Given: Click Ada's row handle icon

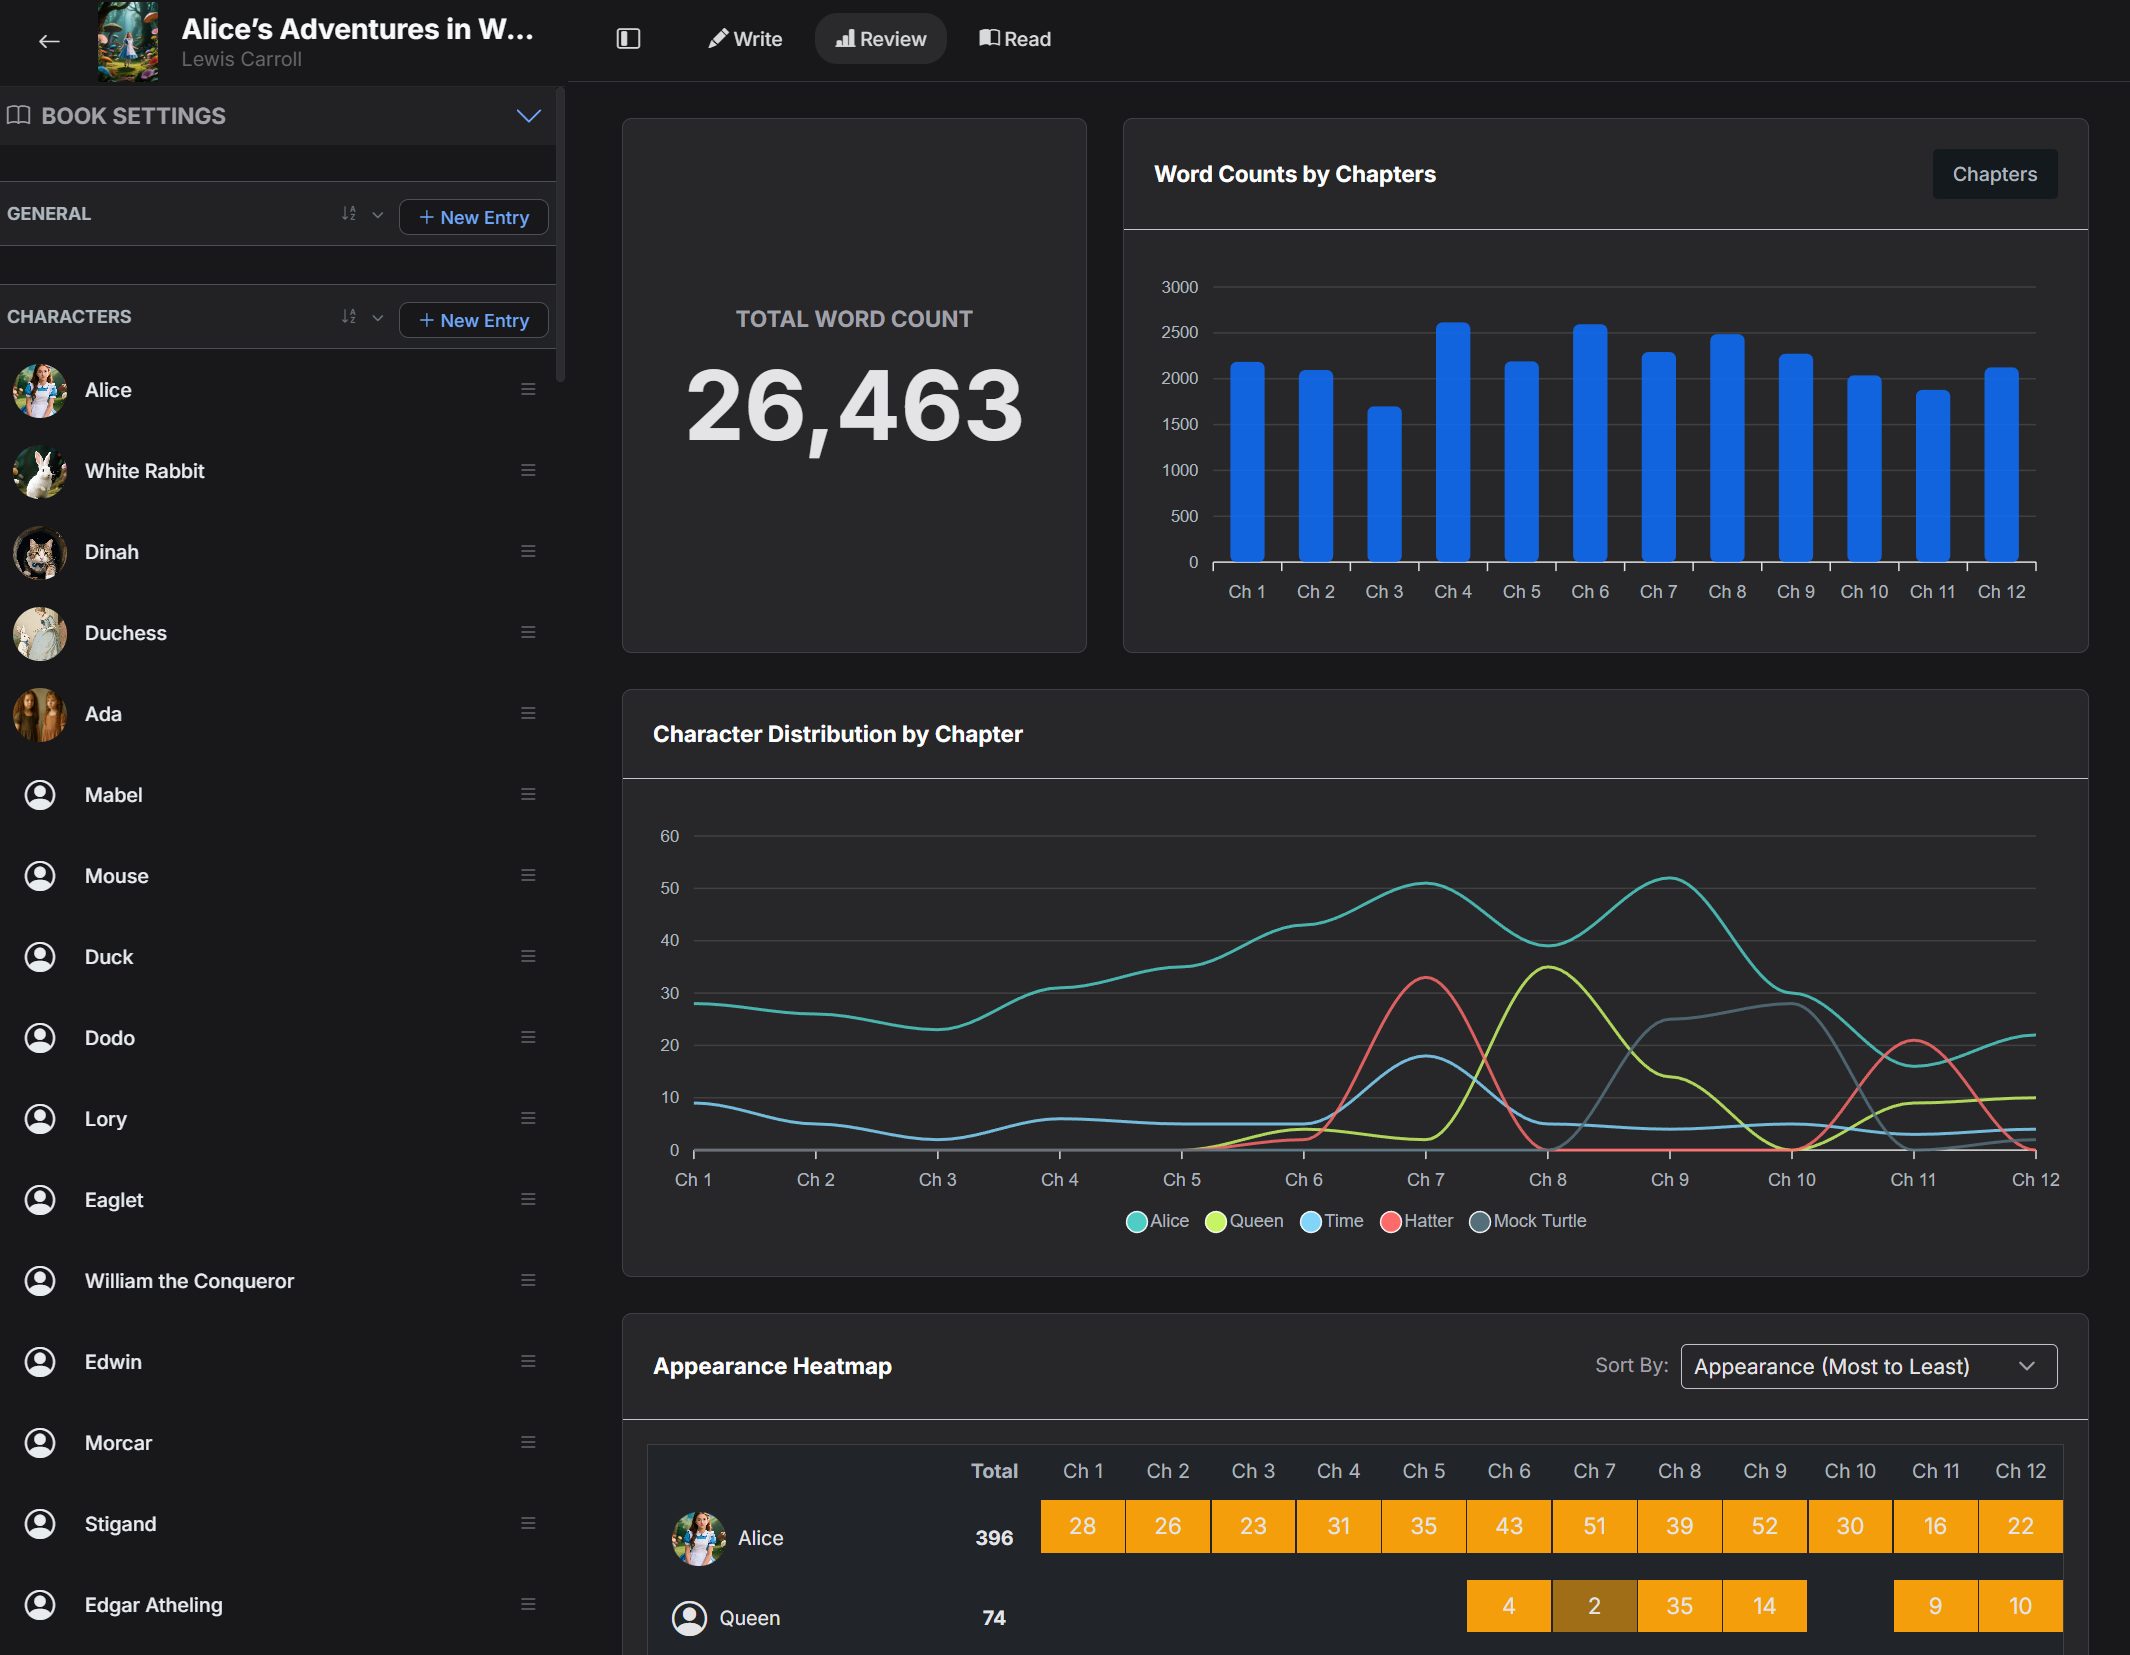Looking at the screenshot, I should click(528, 713).
